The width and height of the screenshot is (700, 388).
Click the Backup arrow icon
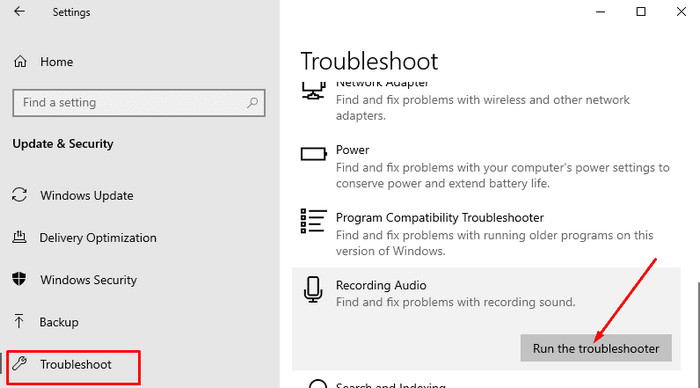[x=19, y=321]
